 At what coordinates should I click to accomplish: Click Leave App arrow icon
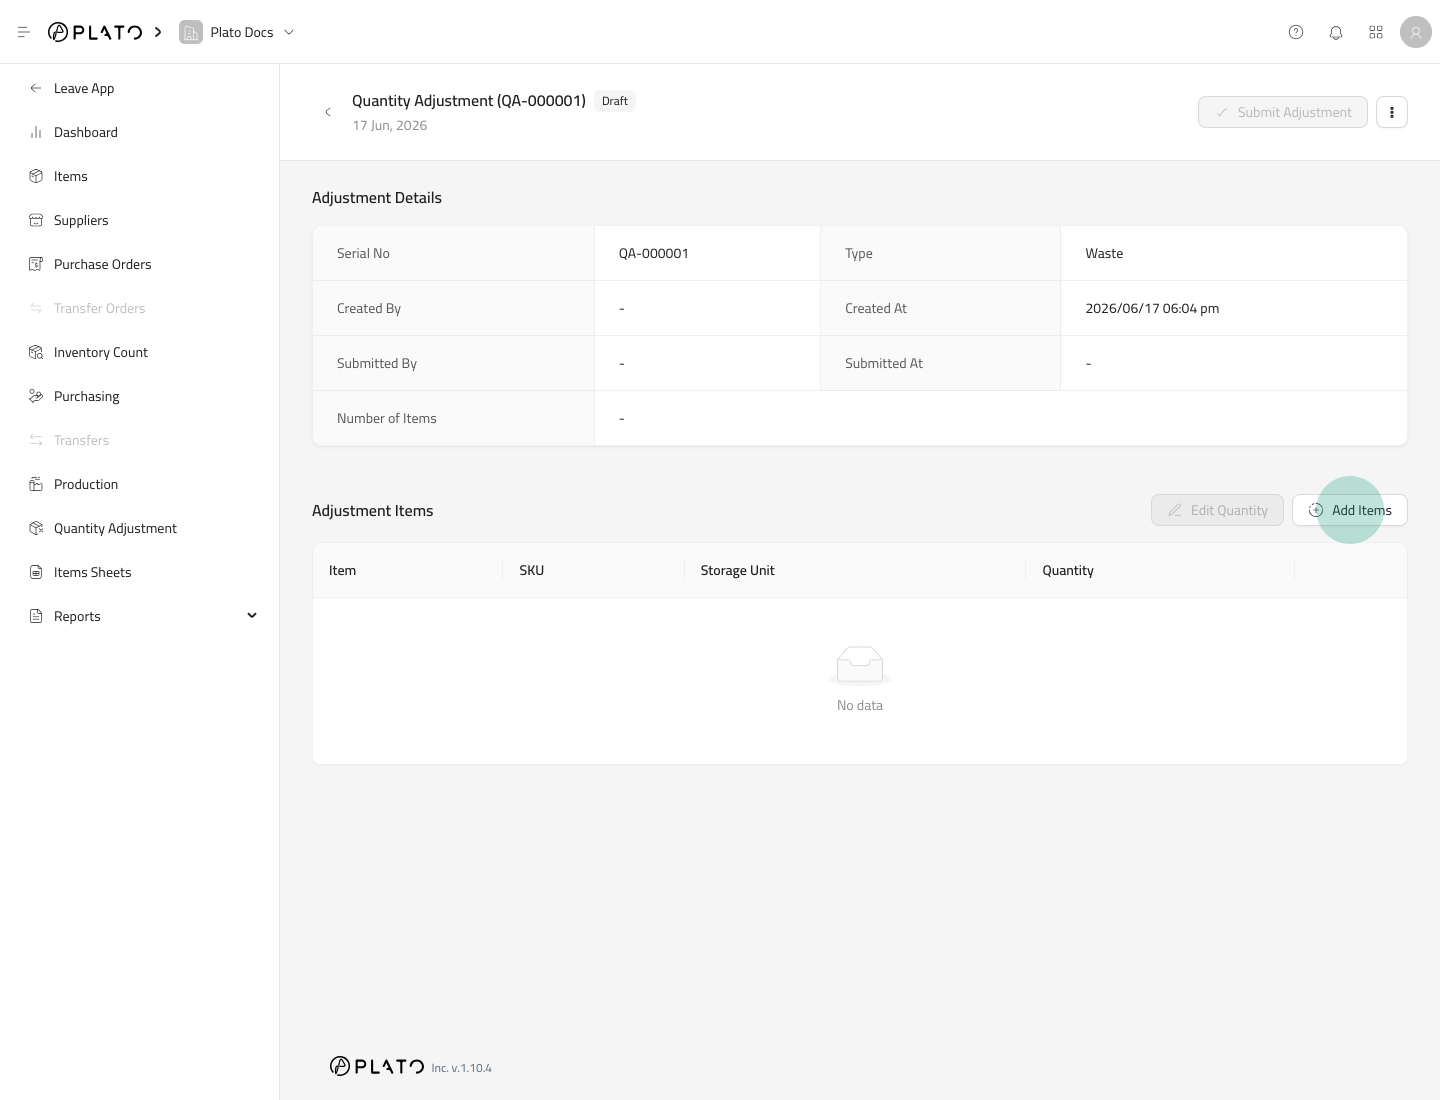pyautogui.click(x=36, y=88)
